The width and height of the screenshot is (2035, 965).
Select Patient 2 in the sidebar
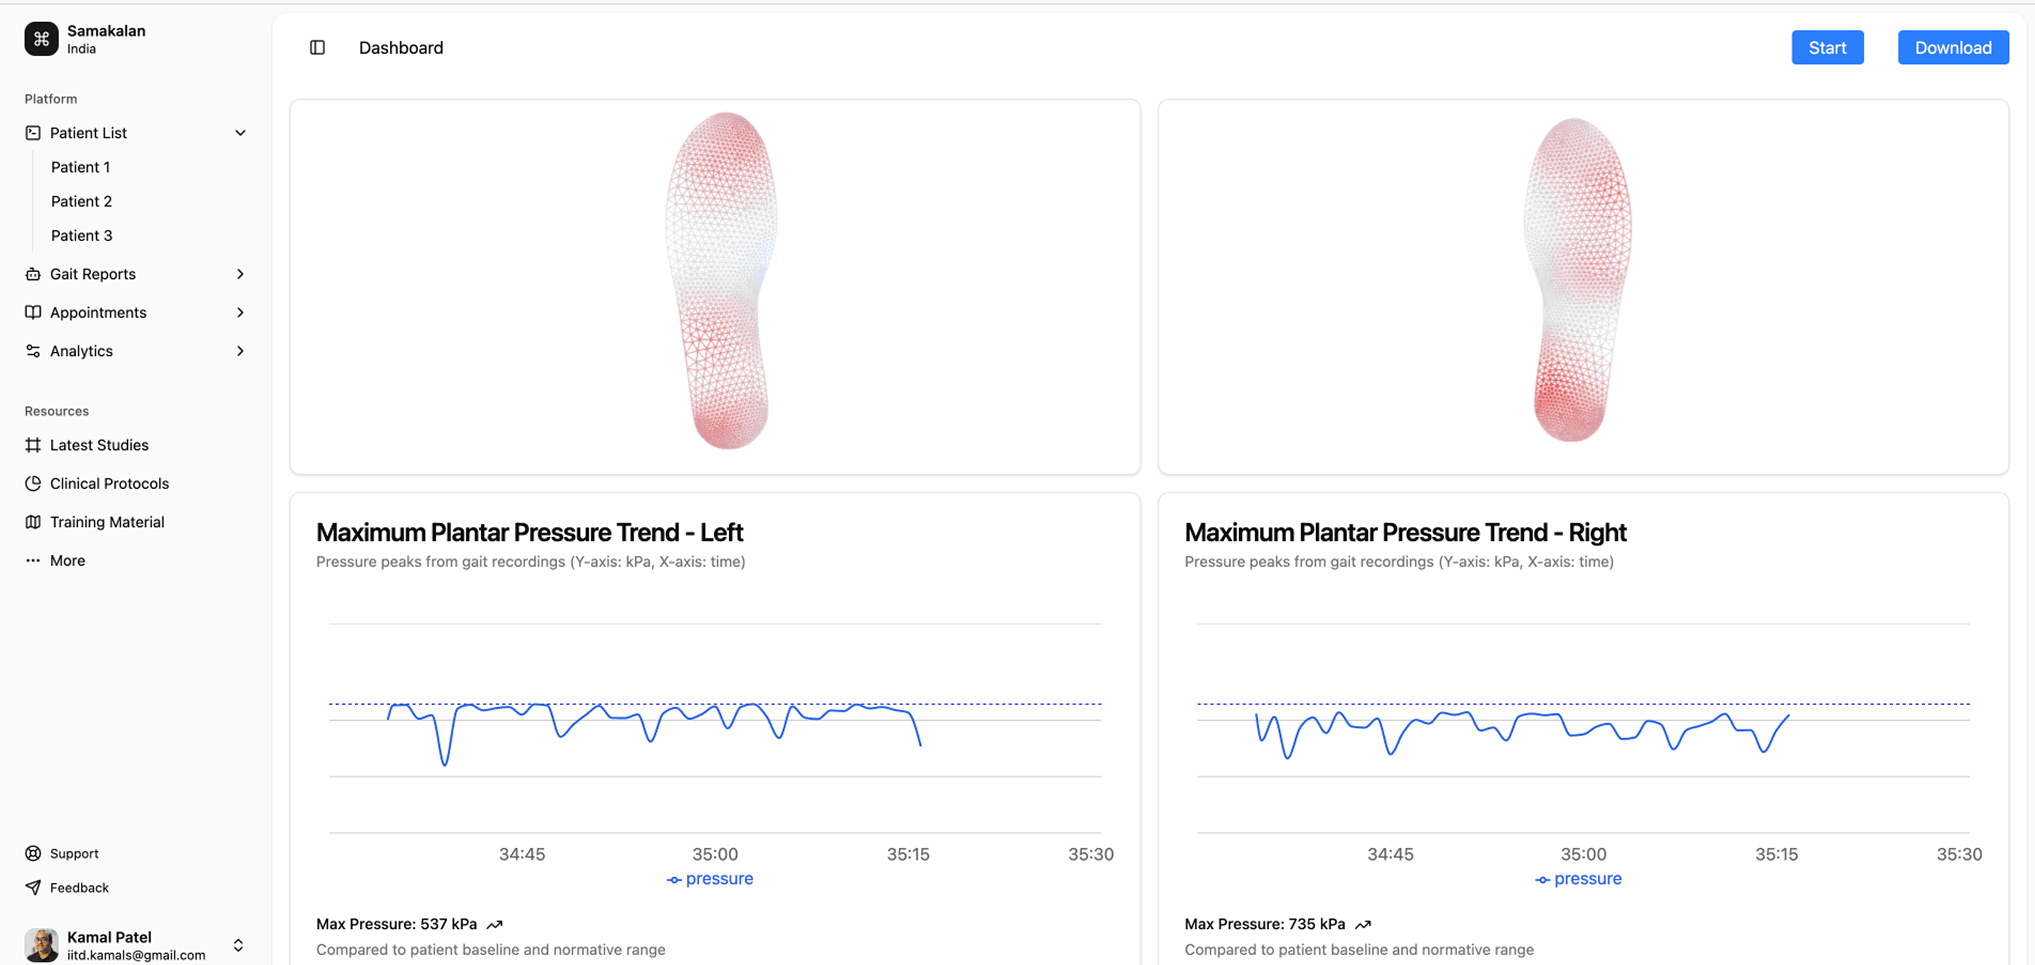81,201
